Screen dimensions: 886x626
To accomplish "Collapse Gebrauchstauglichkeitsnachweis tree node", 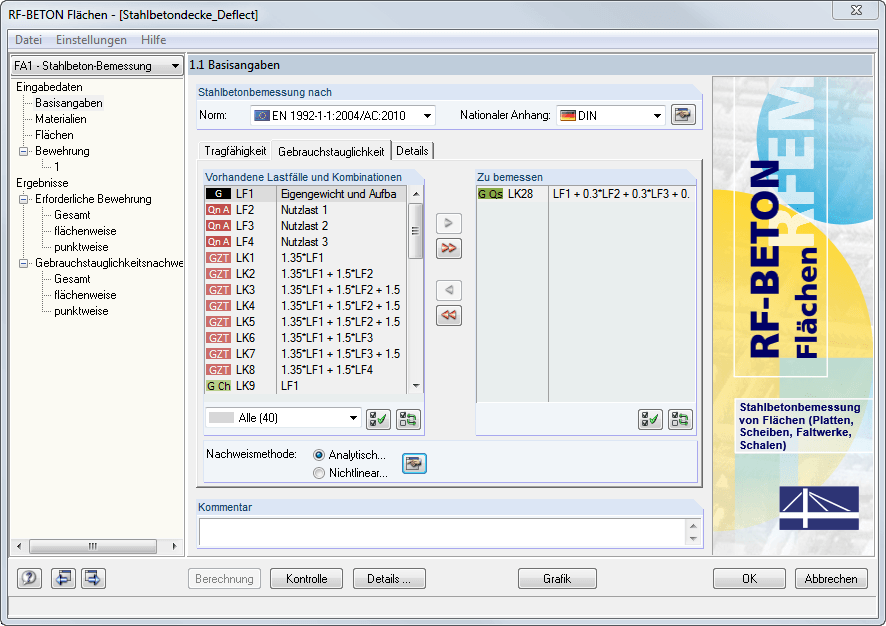I will 23,263.
